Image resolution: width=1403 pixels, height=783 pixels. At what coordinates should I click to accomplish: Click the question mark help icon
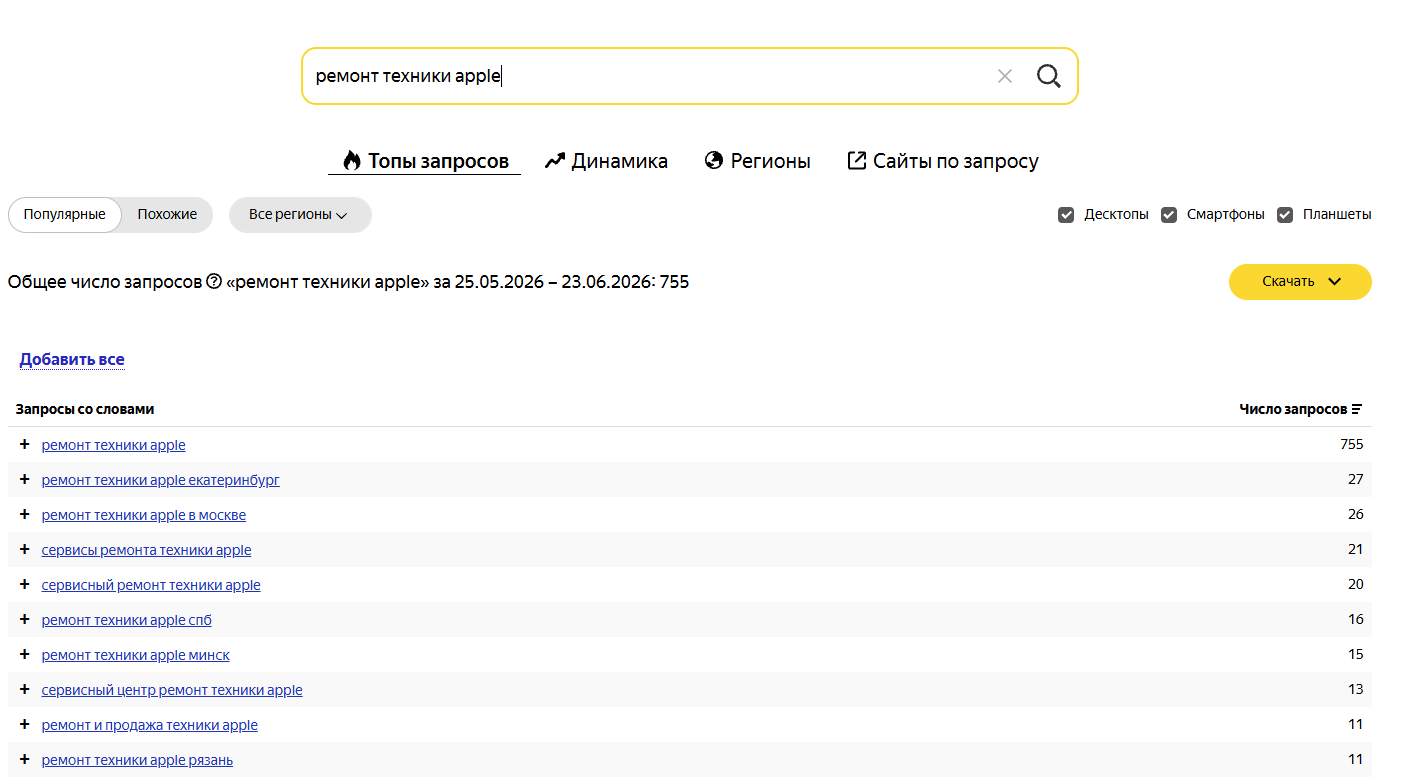[214, 282]
